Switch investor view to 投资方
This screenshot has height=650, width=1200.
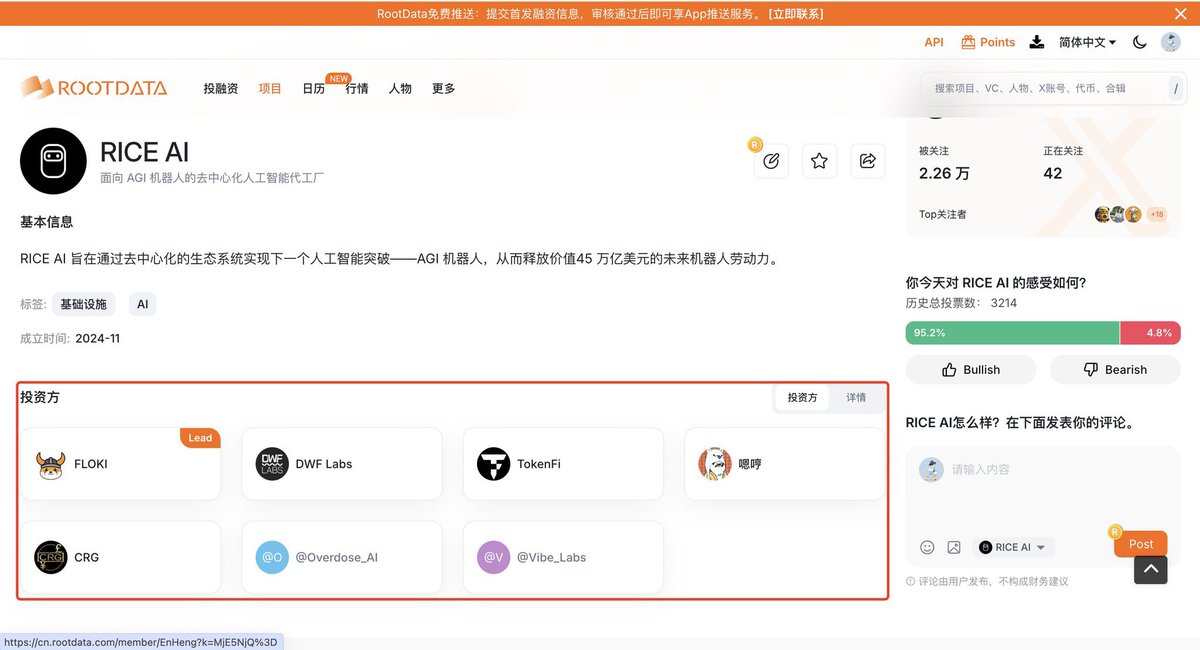coord(802,398)
